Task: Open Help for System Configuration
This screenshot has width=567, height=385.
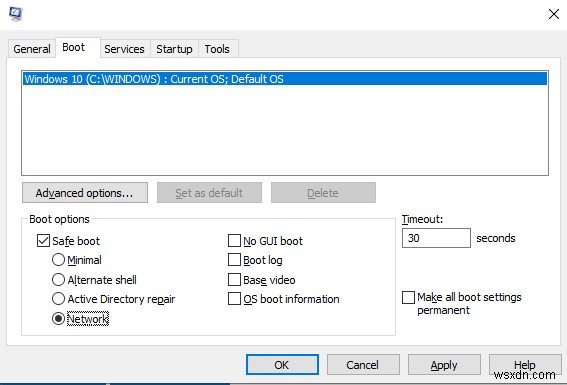Action: coord(525,364)
